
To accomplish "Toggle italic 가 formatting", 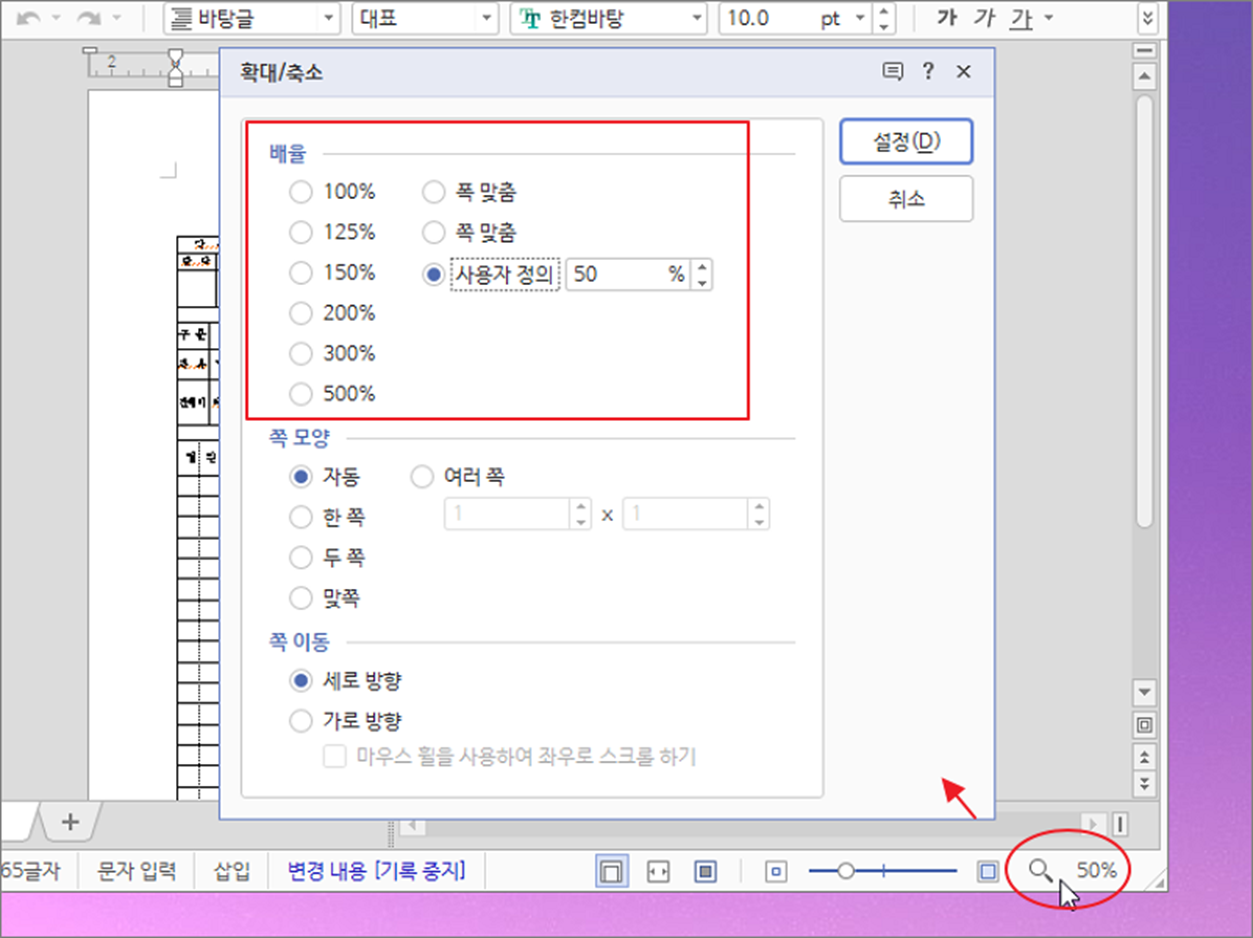I will point(985,18).
